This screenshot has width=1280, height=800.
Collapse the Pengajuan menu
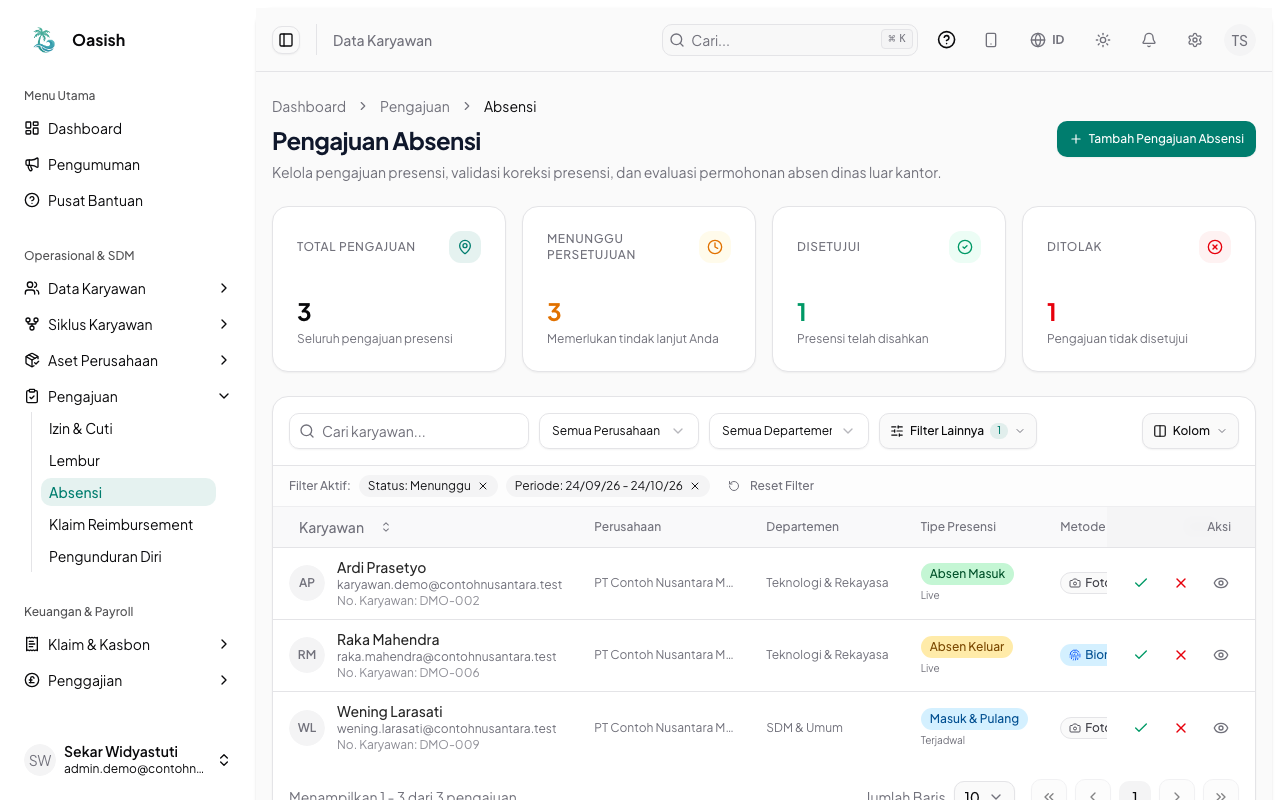click(128, 397)
